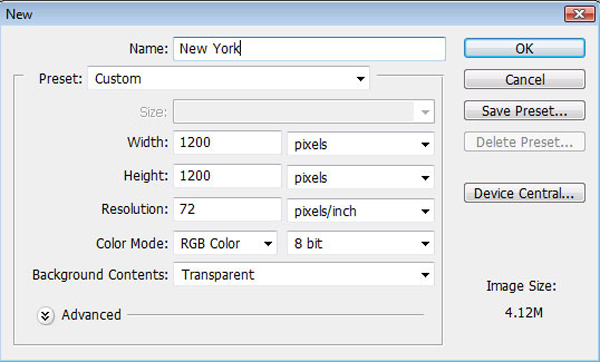Click the Resolution label
Image resolution: width=600 pixels, height=362 pixels.
pyautogui.click(x=135, y=209)
